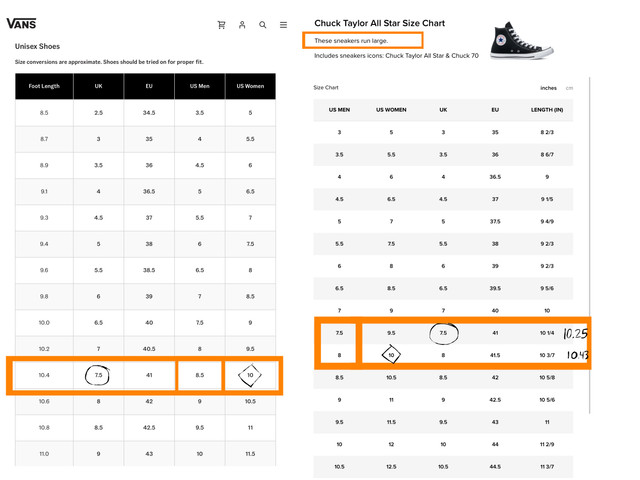Select the 9 5/6 length cell
This screenshot has height=480, width=640.
[547, 288]
